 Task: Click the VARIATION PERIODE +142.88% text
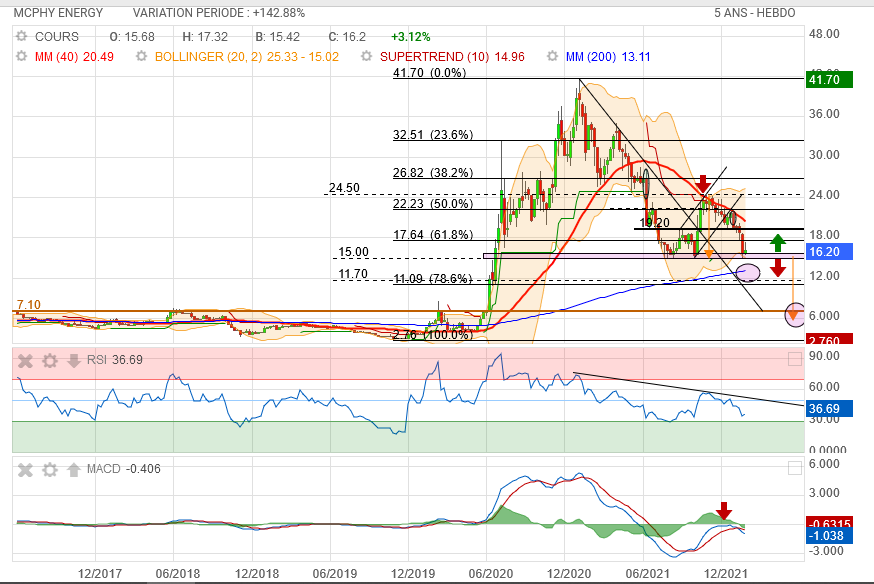[x=218, y=13]
